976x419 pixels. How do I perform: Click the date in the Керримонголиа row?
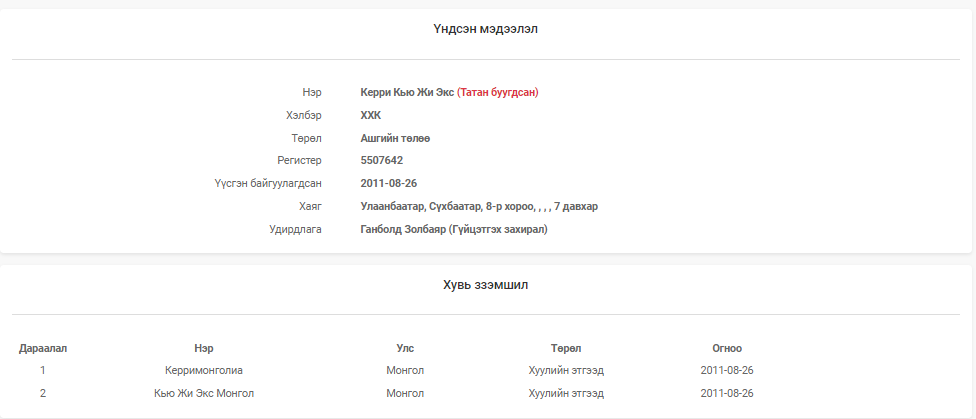coord(727,370)
